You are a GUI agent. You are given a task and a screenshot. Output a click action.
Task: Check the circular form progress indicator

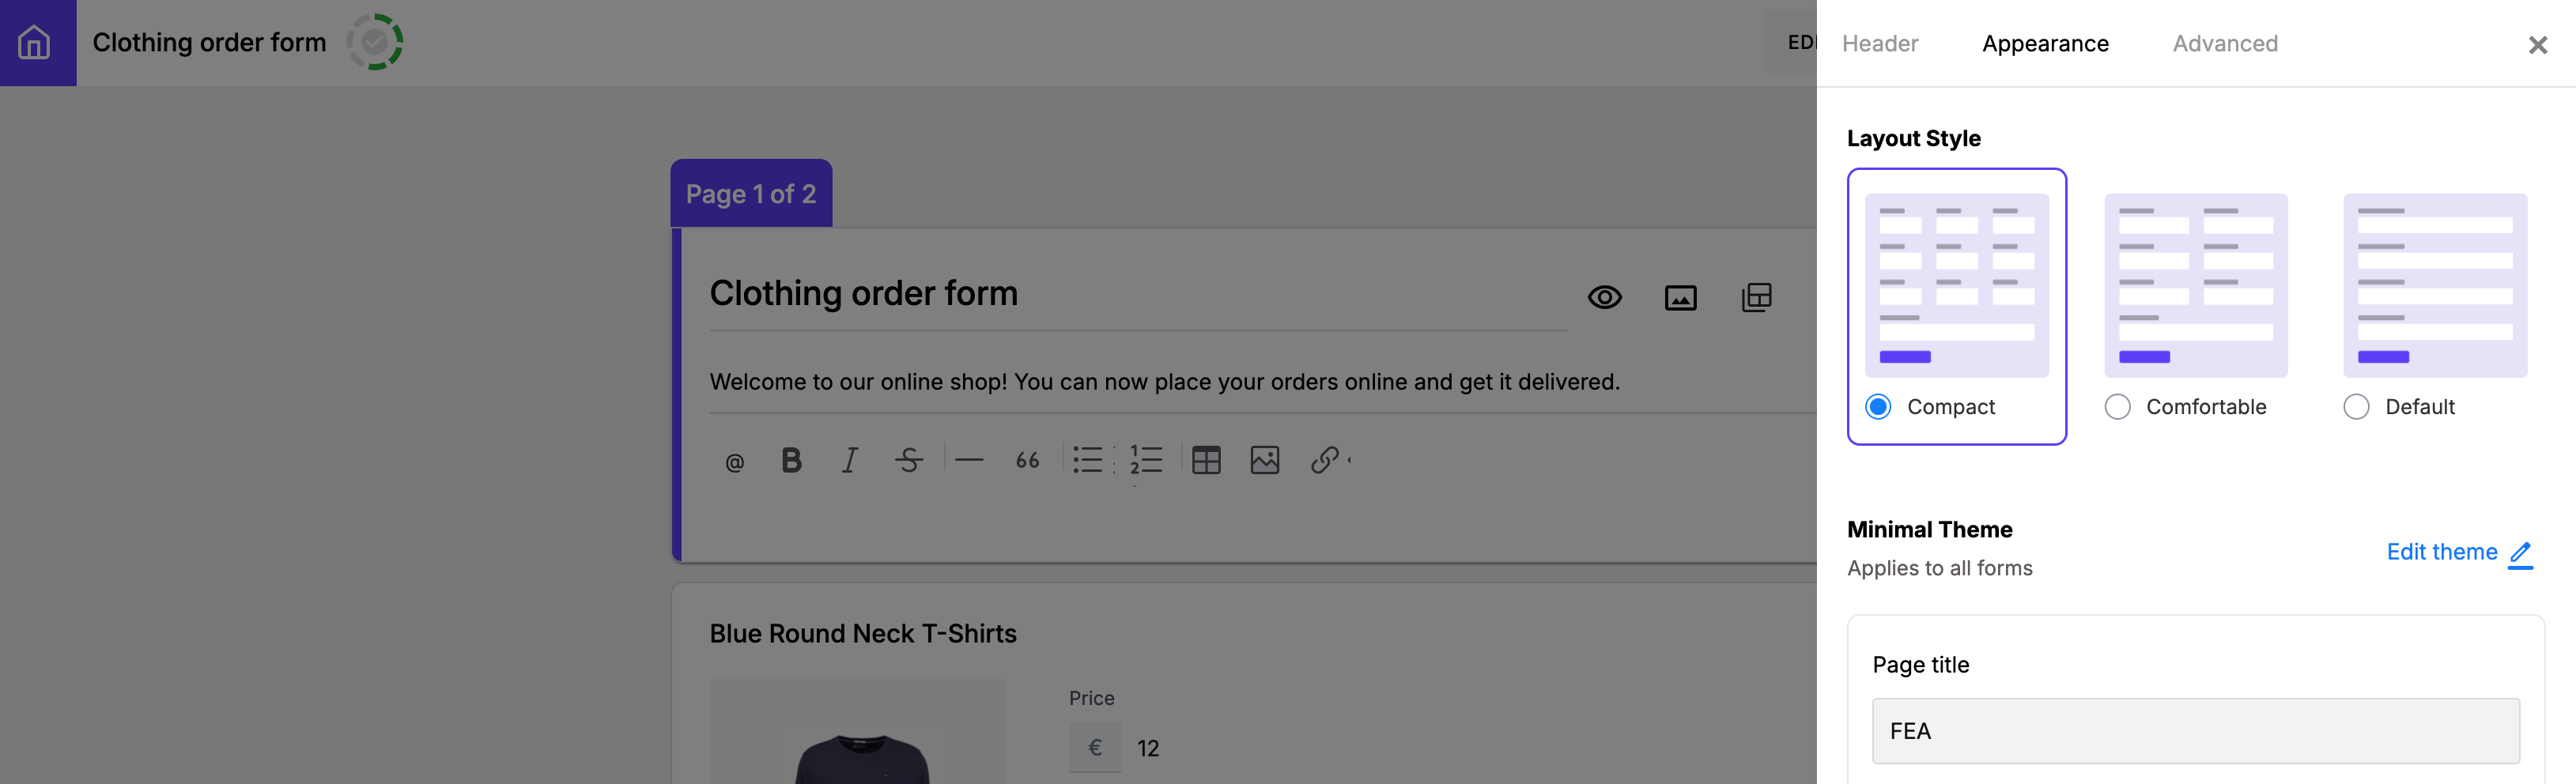(375, 42)
